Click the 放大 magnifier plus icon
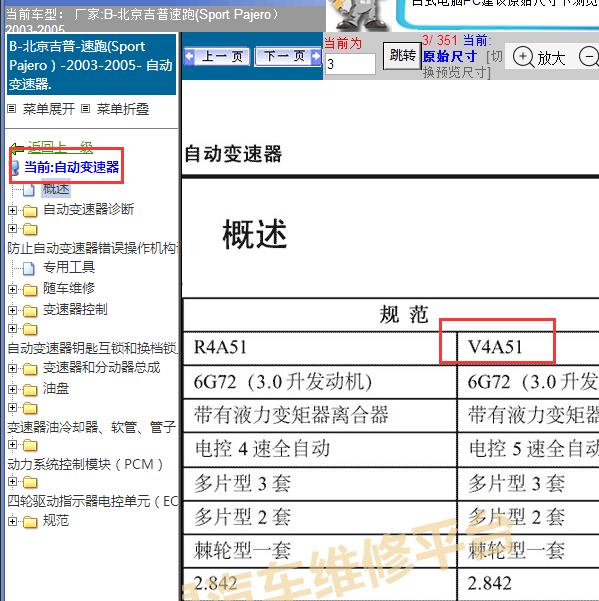Image resolution: width=599 pixels, height=601 pixels. point(523,57)
